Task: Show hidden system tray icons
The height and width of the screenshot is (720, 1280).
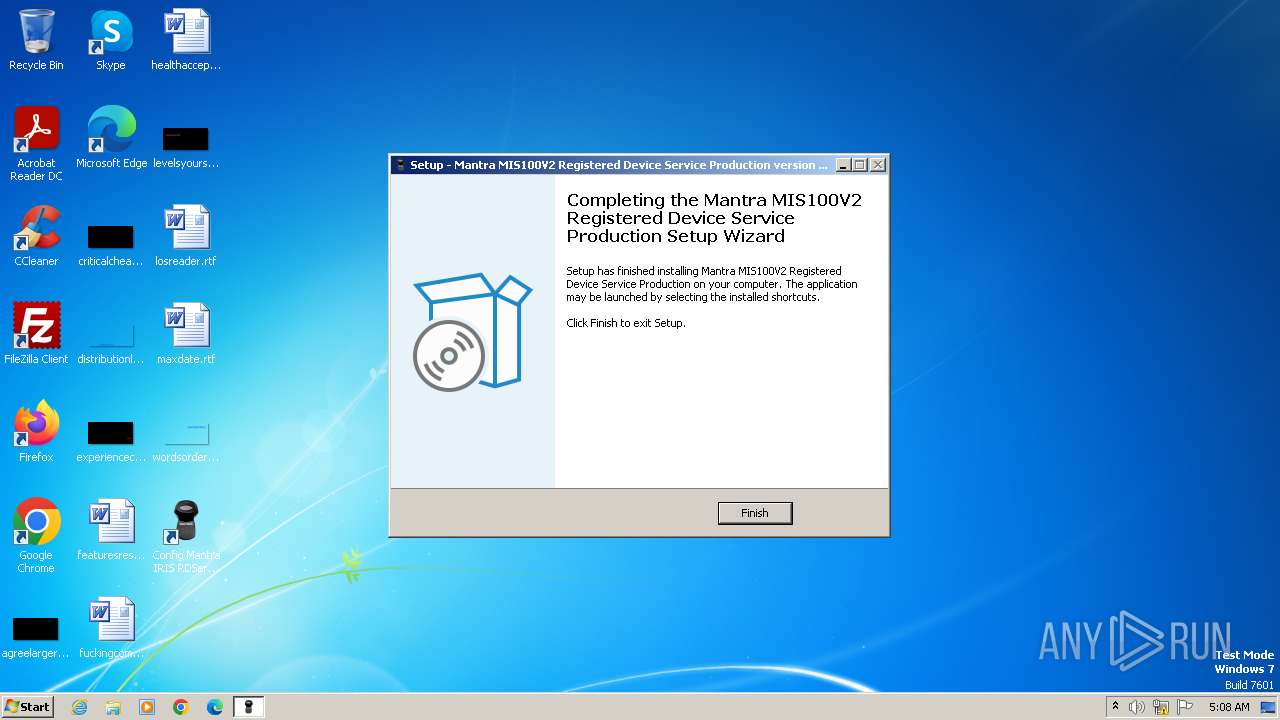Action: point(1115,707)
